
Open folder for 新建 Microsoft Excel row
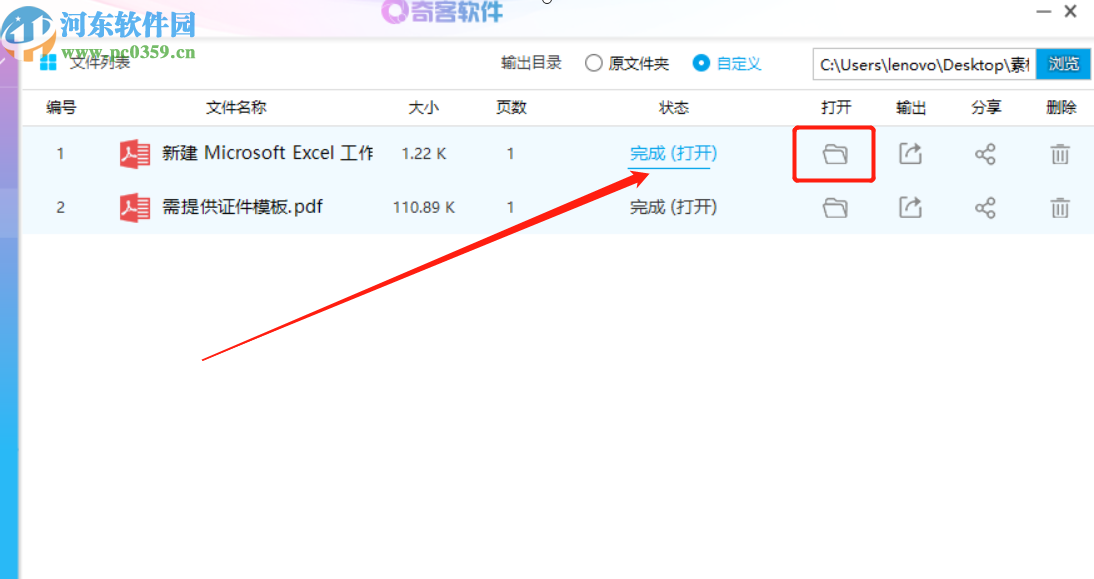click(834, 153)
